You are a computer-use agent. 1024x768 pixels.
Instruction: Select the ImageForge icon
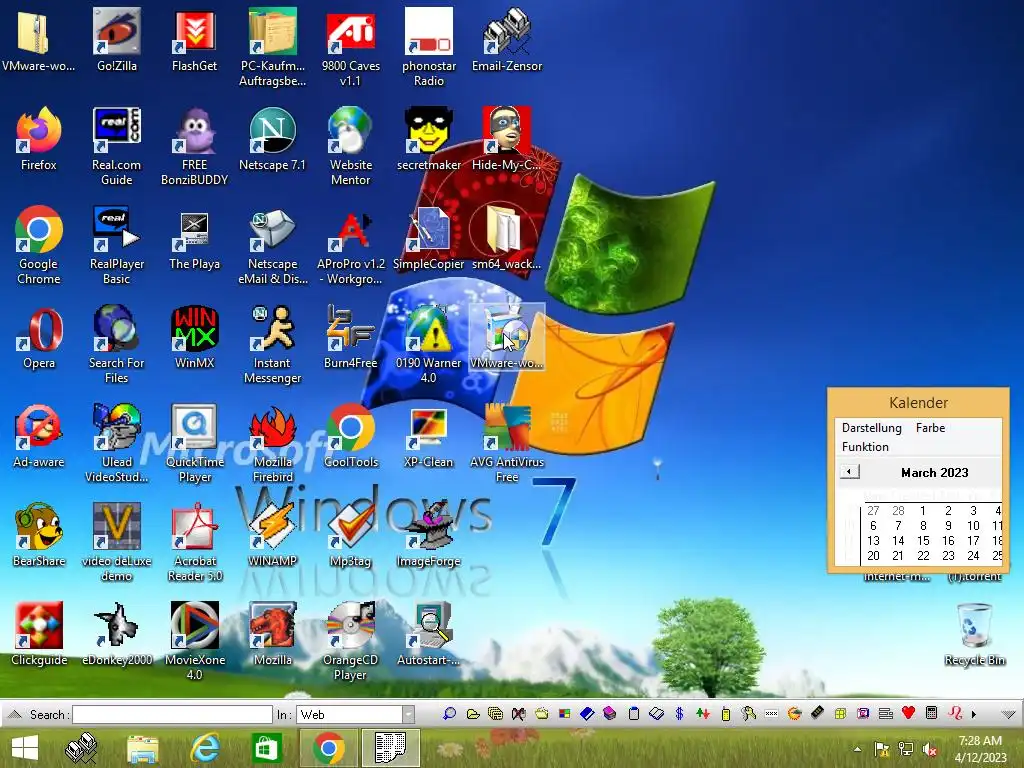[428, 535]
